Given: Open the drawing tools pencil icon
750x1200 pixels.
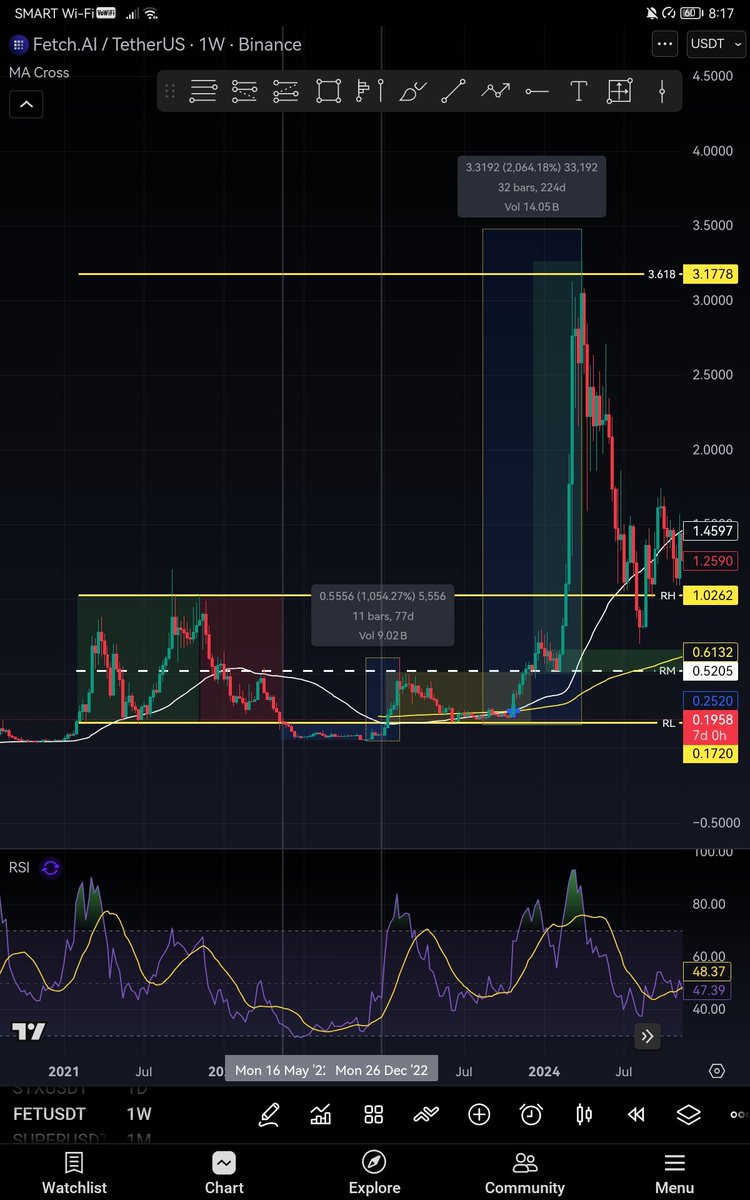Looking at the screenshot, I should click(269, 1114).
